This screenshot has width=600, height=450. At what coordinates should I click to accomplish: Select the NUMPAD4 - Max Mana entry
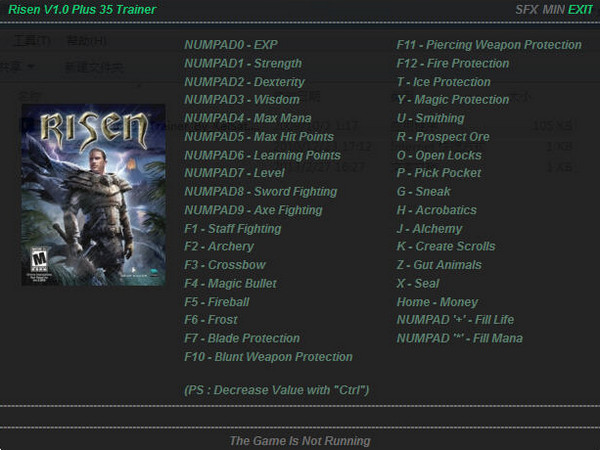(x=248, y=118)
